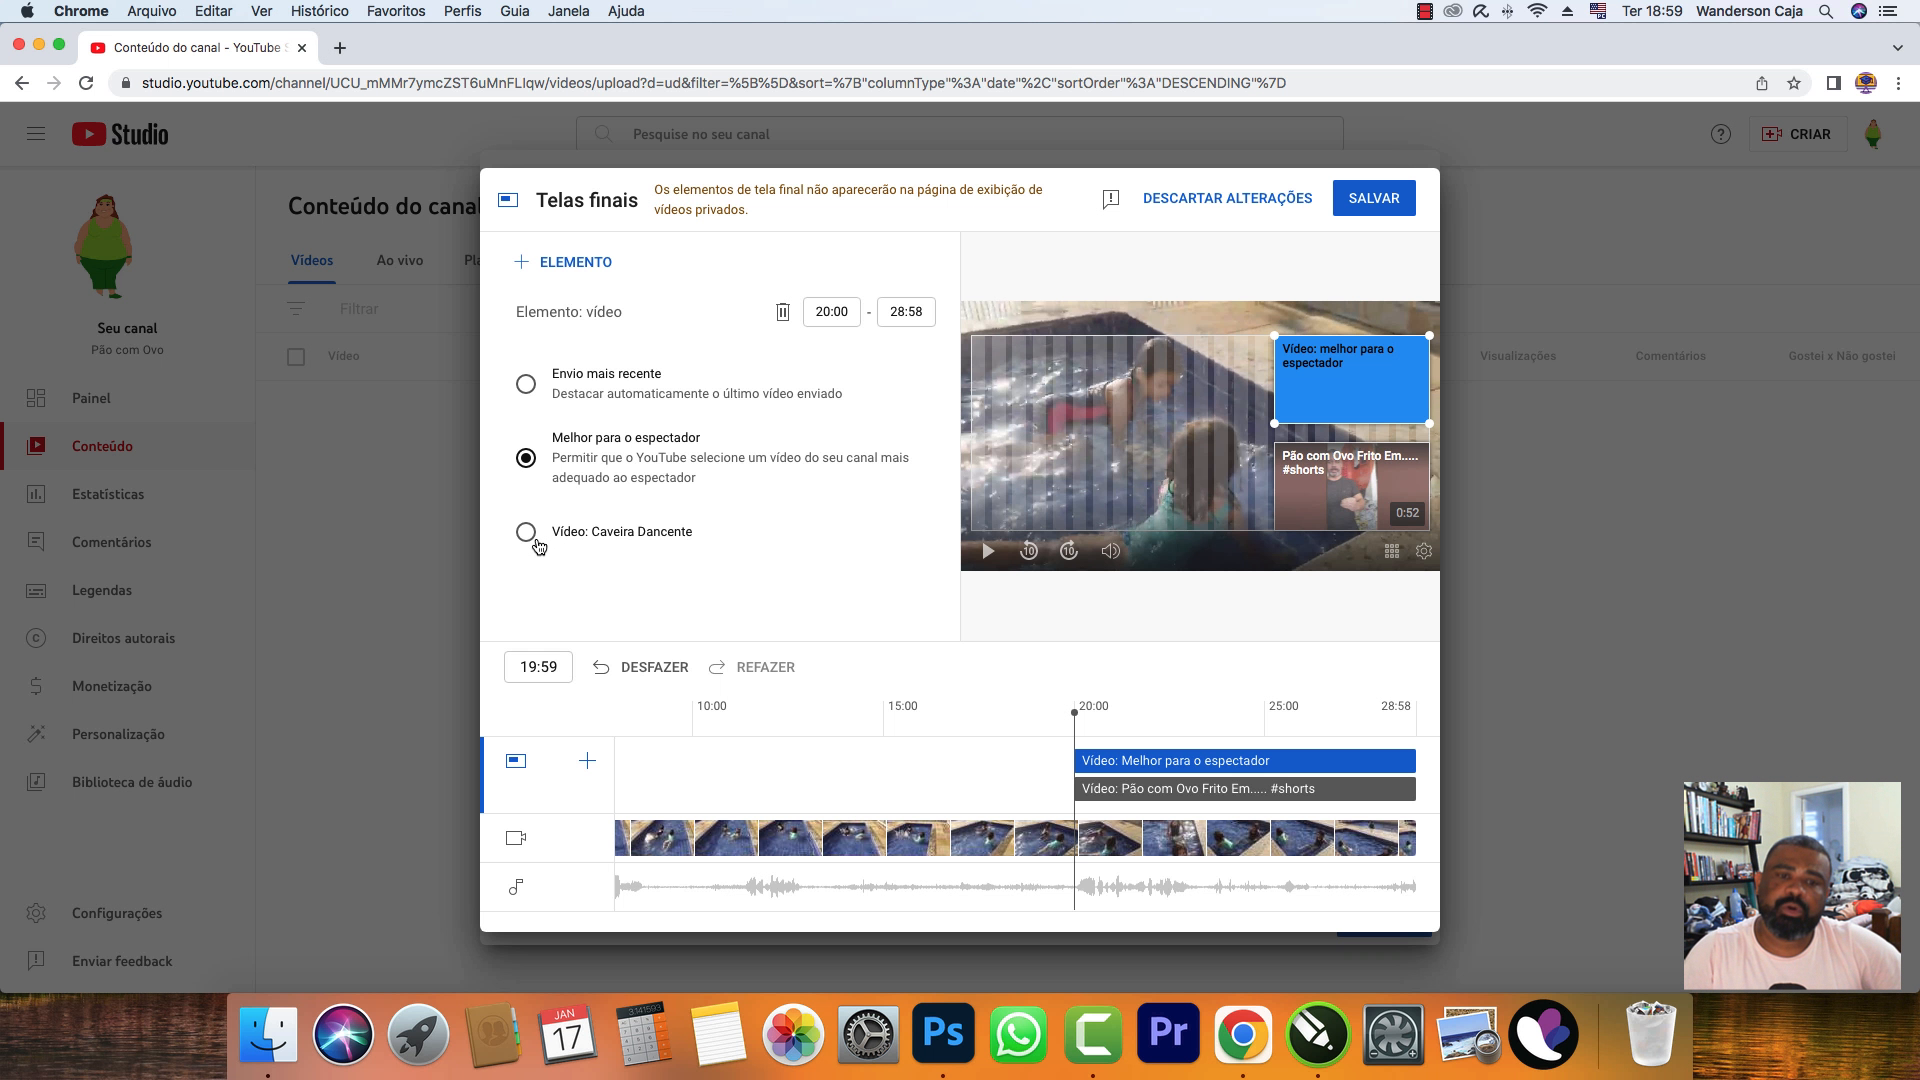Screen dimensions: 1920x1080
Task: Open the add Elemento dropdown
Action: [x=563, y=262]
